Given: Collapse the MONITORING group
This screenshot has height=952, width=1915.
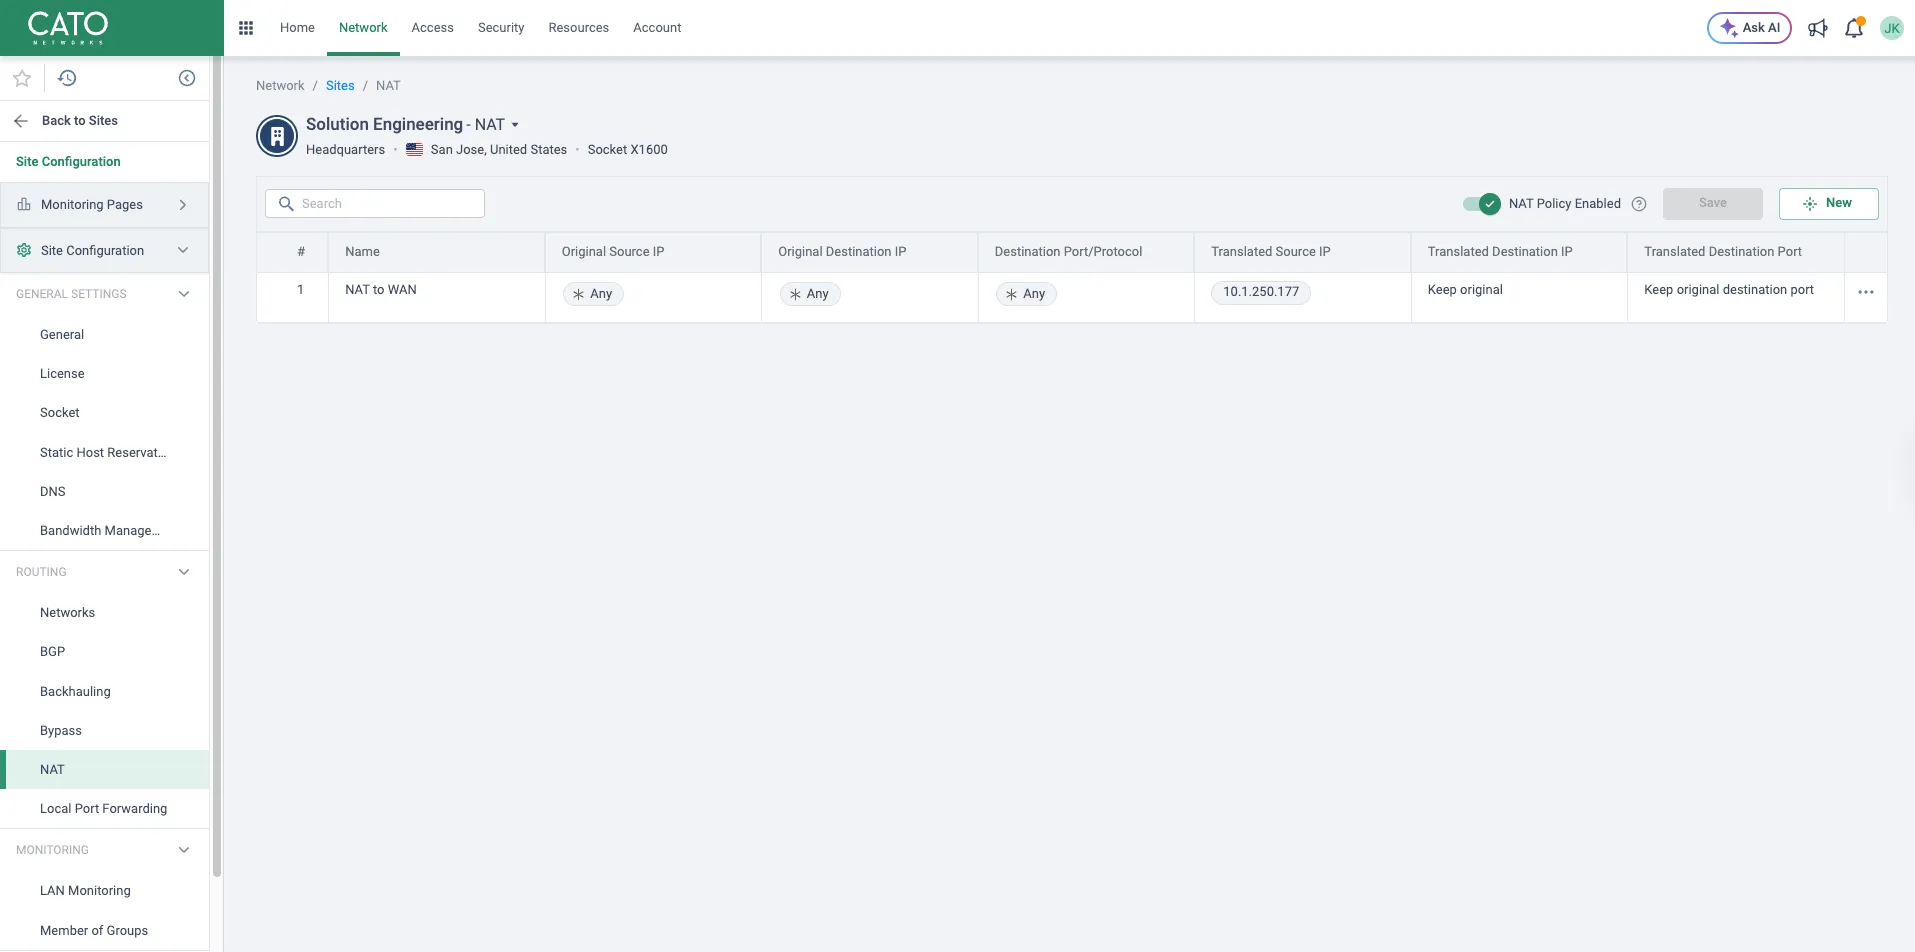Looking at the screenshot, I should (184, 850).
